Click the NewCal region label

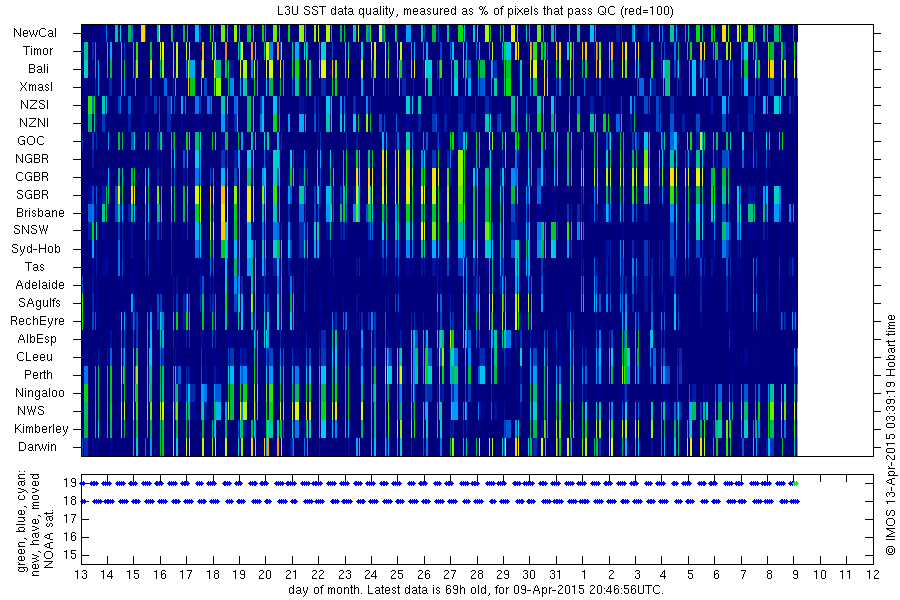point(35,33)
